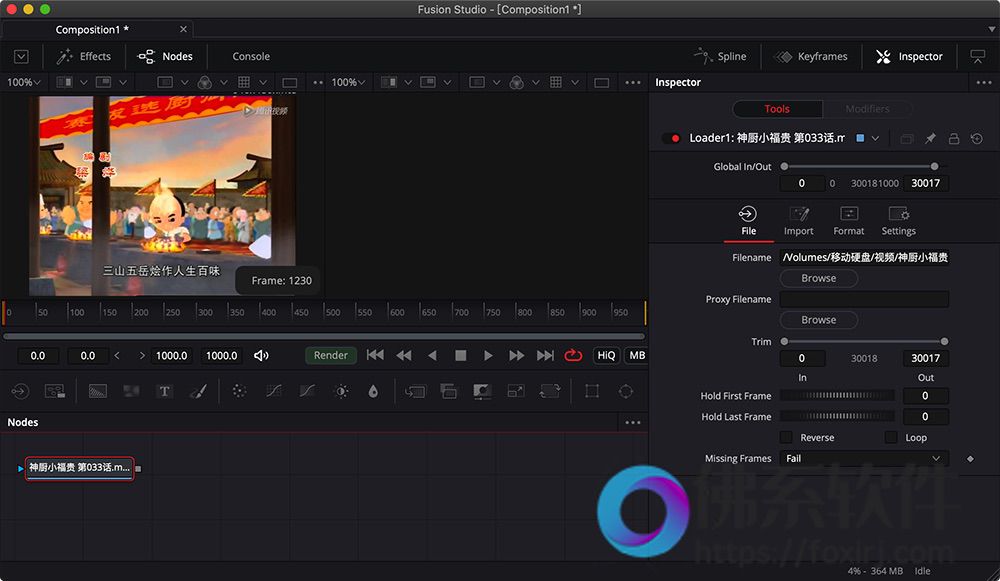Enable the Reverse checkbox
This screenshot has height=581, width=1000.
[786, 437]
